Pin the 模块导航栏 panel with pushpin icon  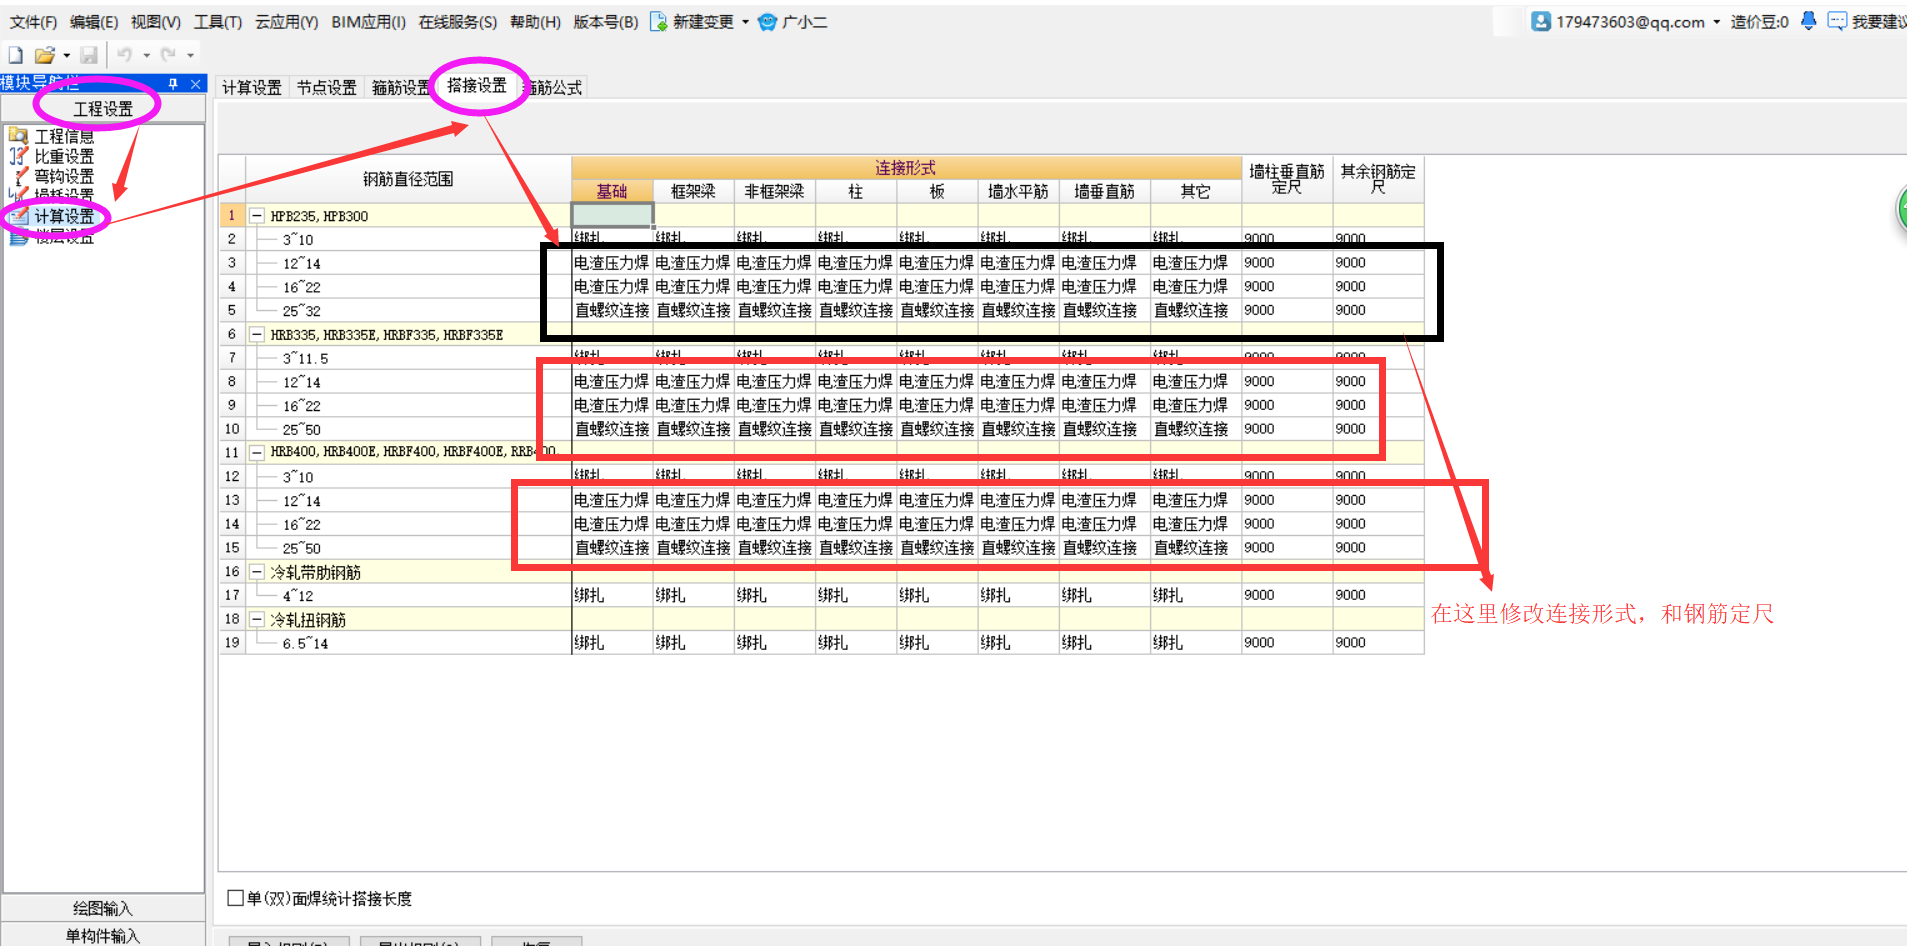coord(173,84)
